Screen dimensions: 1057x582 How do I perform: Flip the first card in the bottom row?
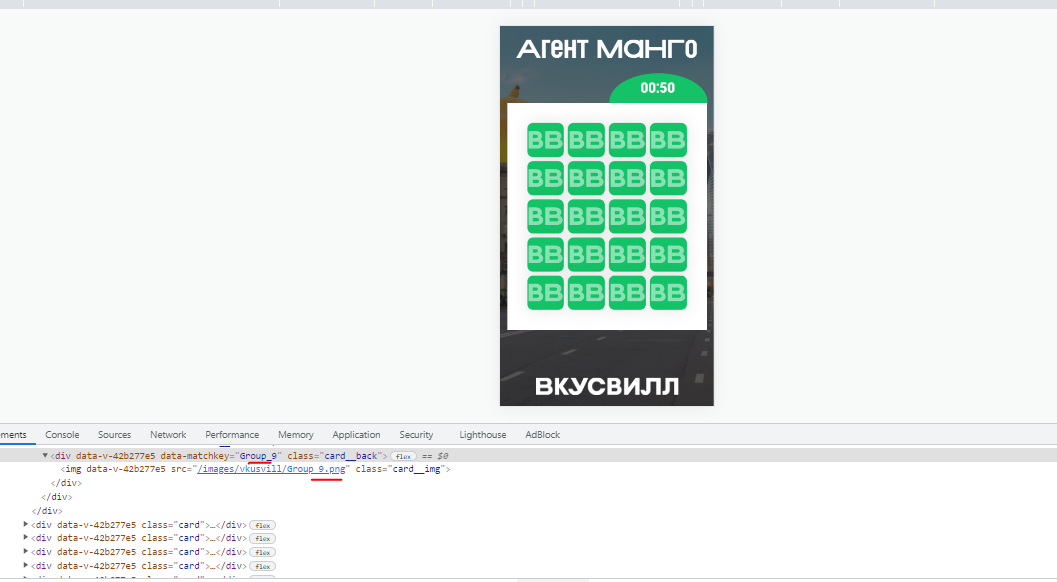click(x=545, y=293)
